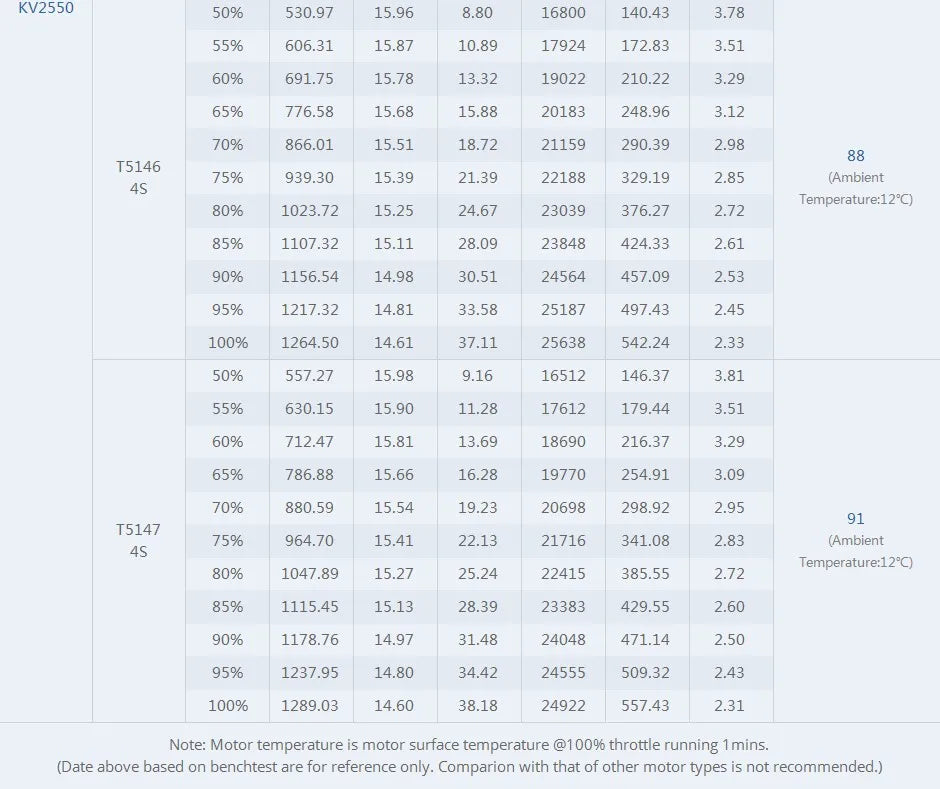
Task: Click the 1289.03 thrust value cell
Action: [x=311, y=705]
